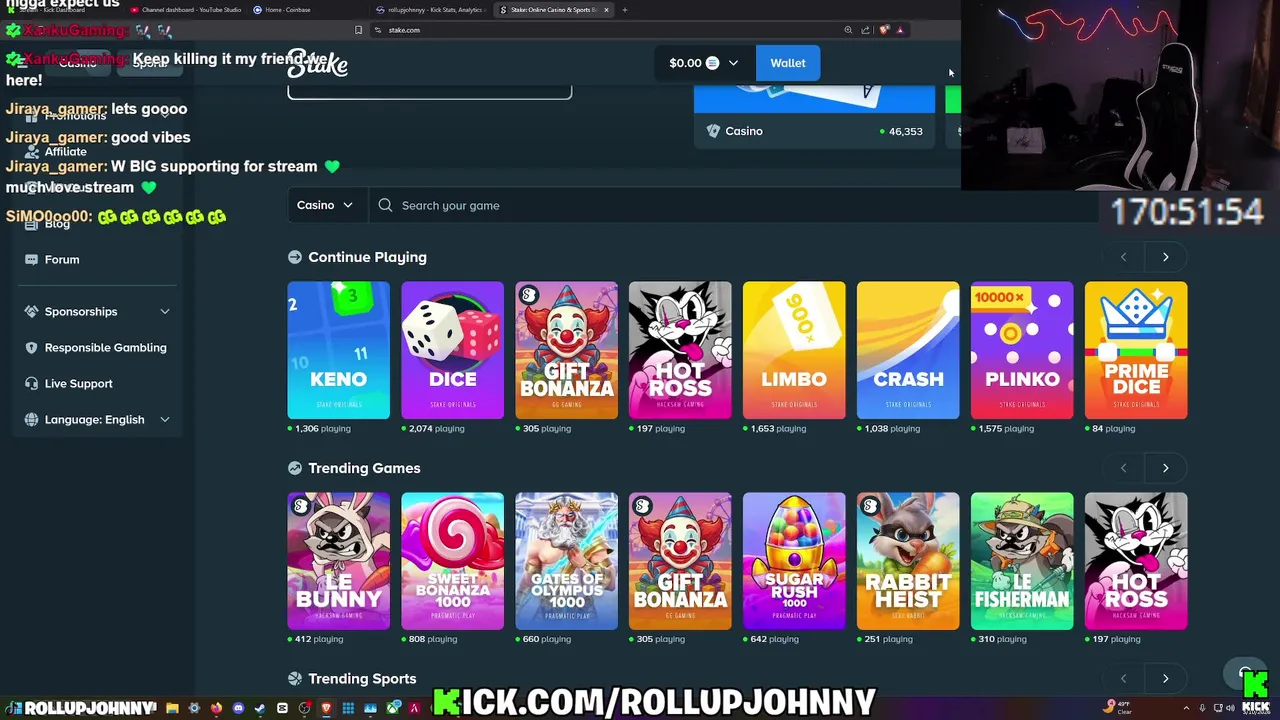This screenshot has height=720, width=1280.
Task: Open Discord from the taskbar
Action: (238, 708)
